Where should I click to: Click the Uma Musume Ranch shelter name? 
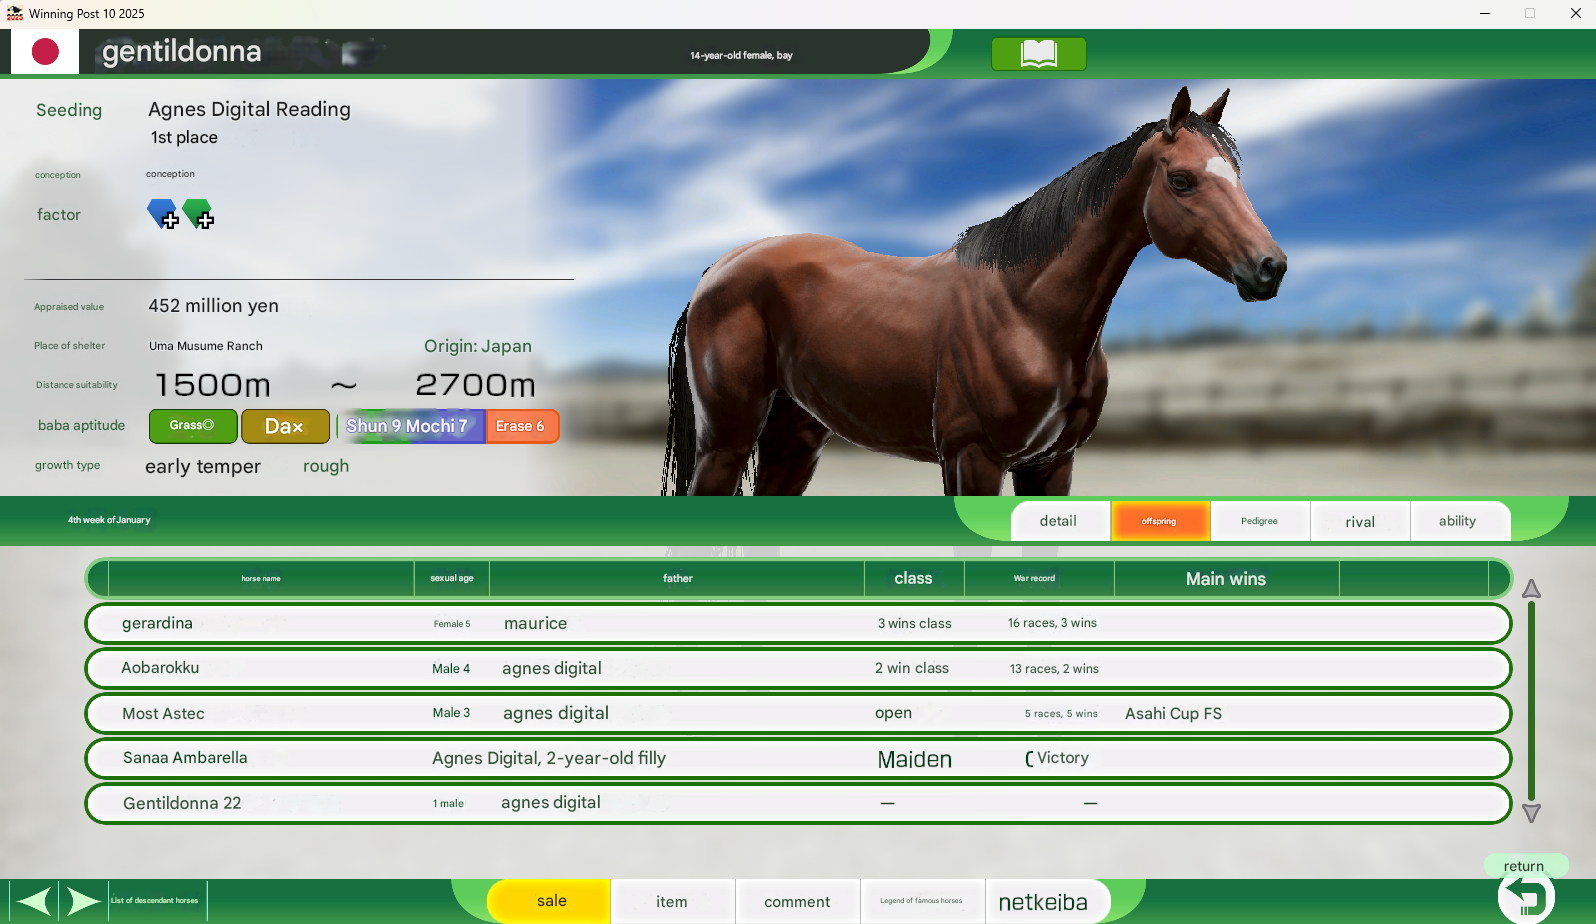click(x=206, y=346)
